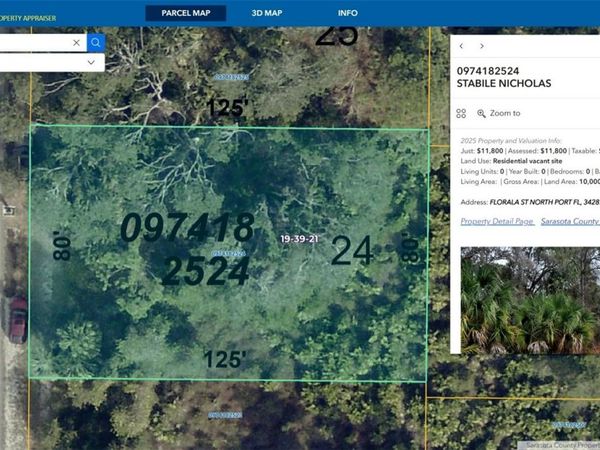Click inside the search input field

[x=35, y=43]
